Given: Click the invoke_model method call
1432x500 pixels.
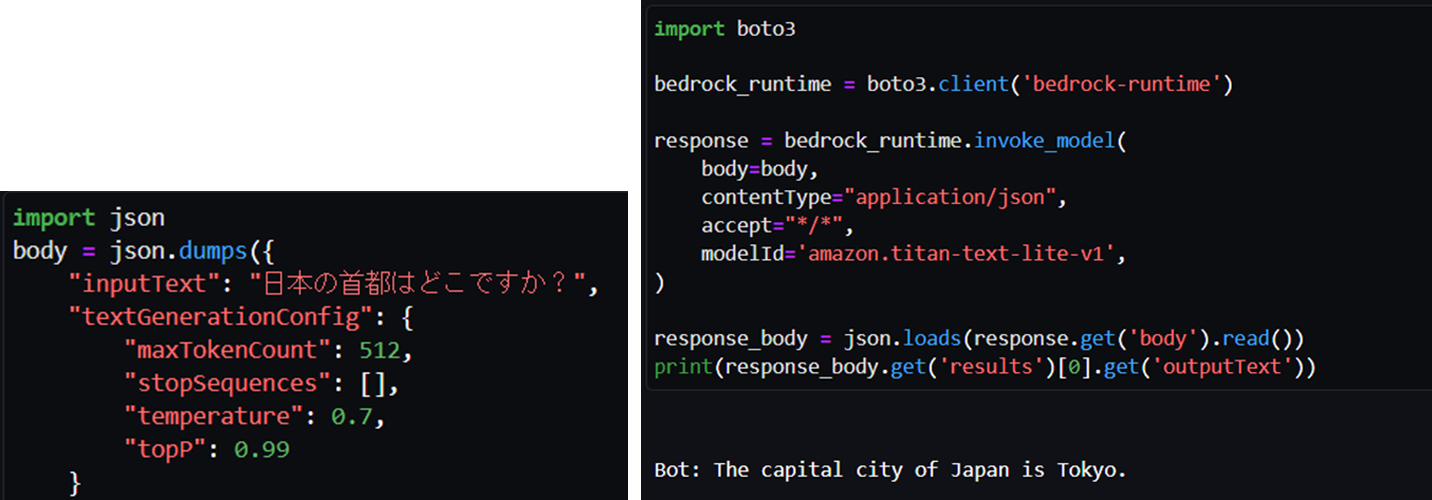Looking at the screenshot, I should pos(1044,141).
